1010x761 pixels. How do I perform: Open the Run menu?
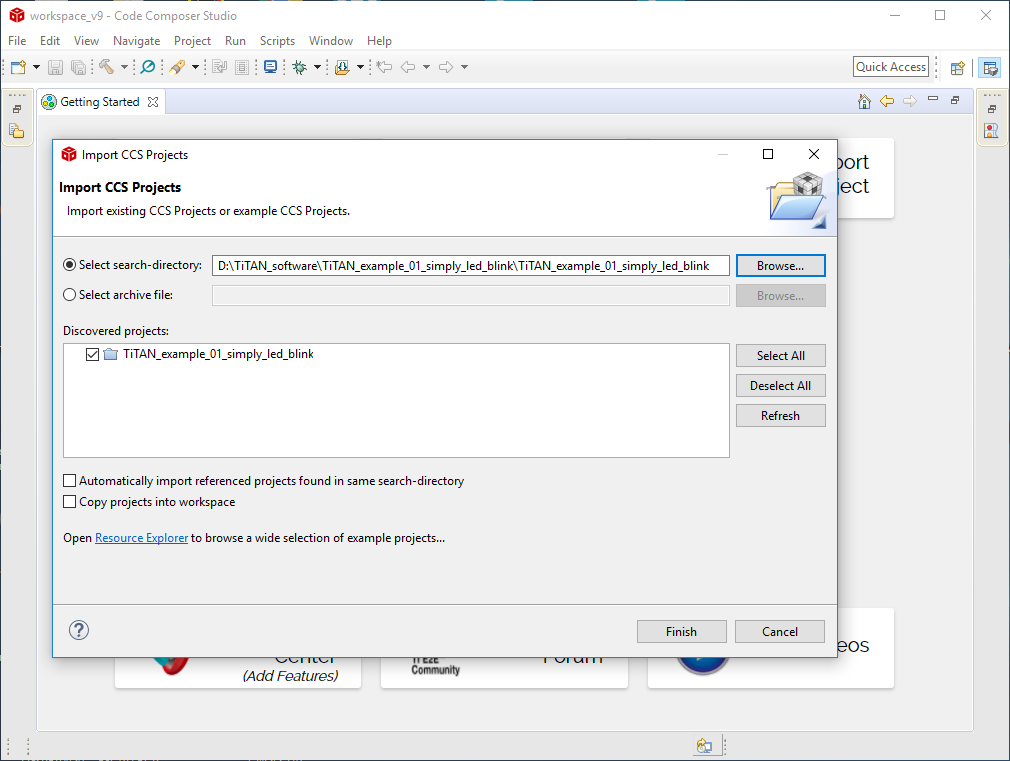point(235,41)
